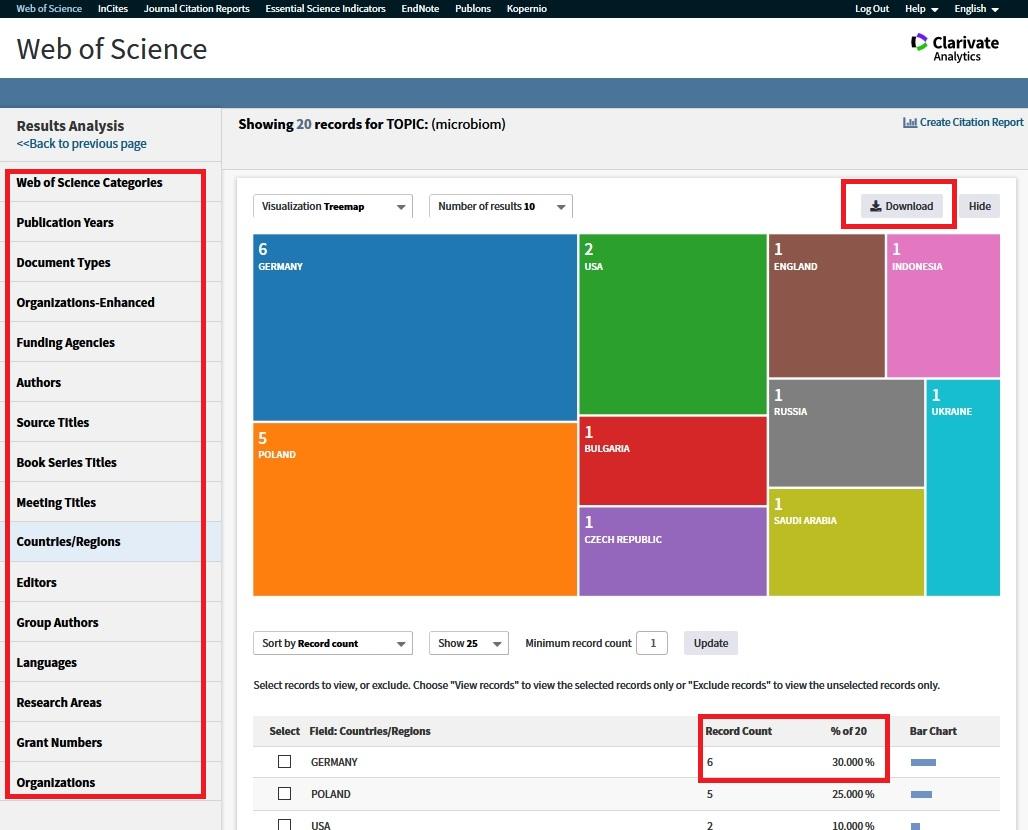Click the Bar Chart column header

click(x=933, y=731)
